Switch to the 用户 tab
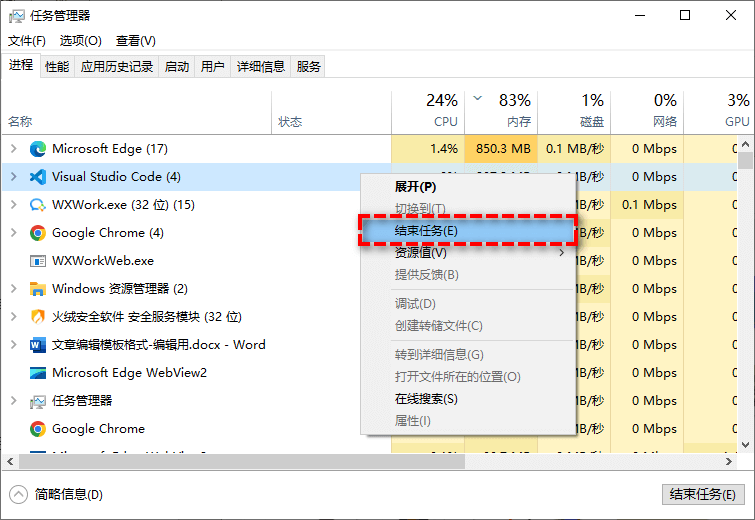Screen dimensions: 755x520 coord(212,66)
